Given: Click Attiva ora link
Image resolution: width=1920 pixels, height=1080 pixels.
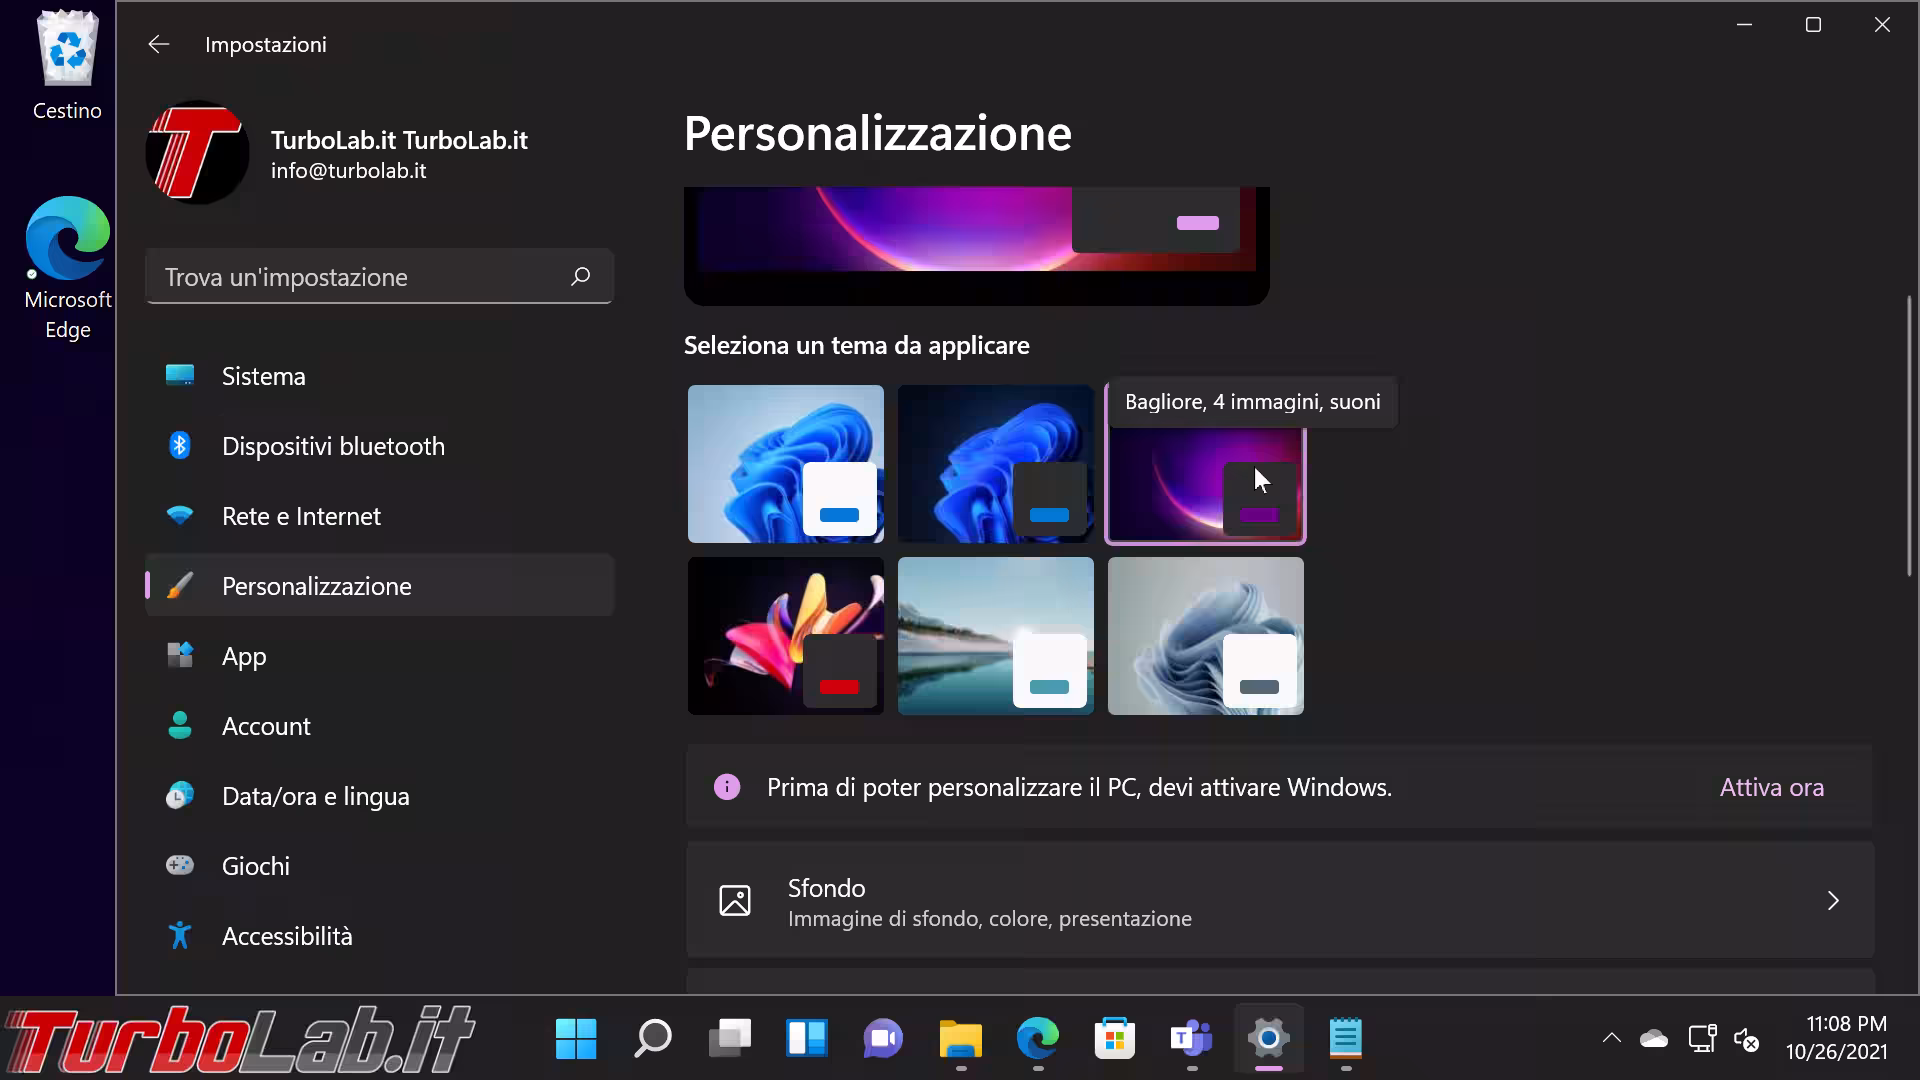Looking at the screenshot, I should (1771, 788).
